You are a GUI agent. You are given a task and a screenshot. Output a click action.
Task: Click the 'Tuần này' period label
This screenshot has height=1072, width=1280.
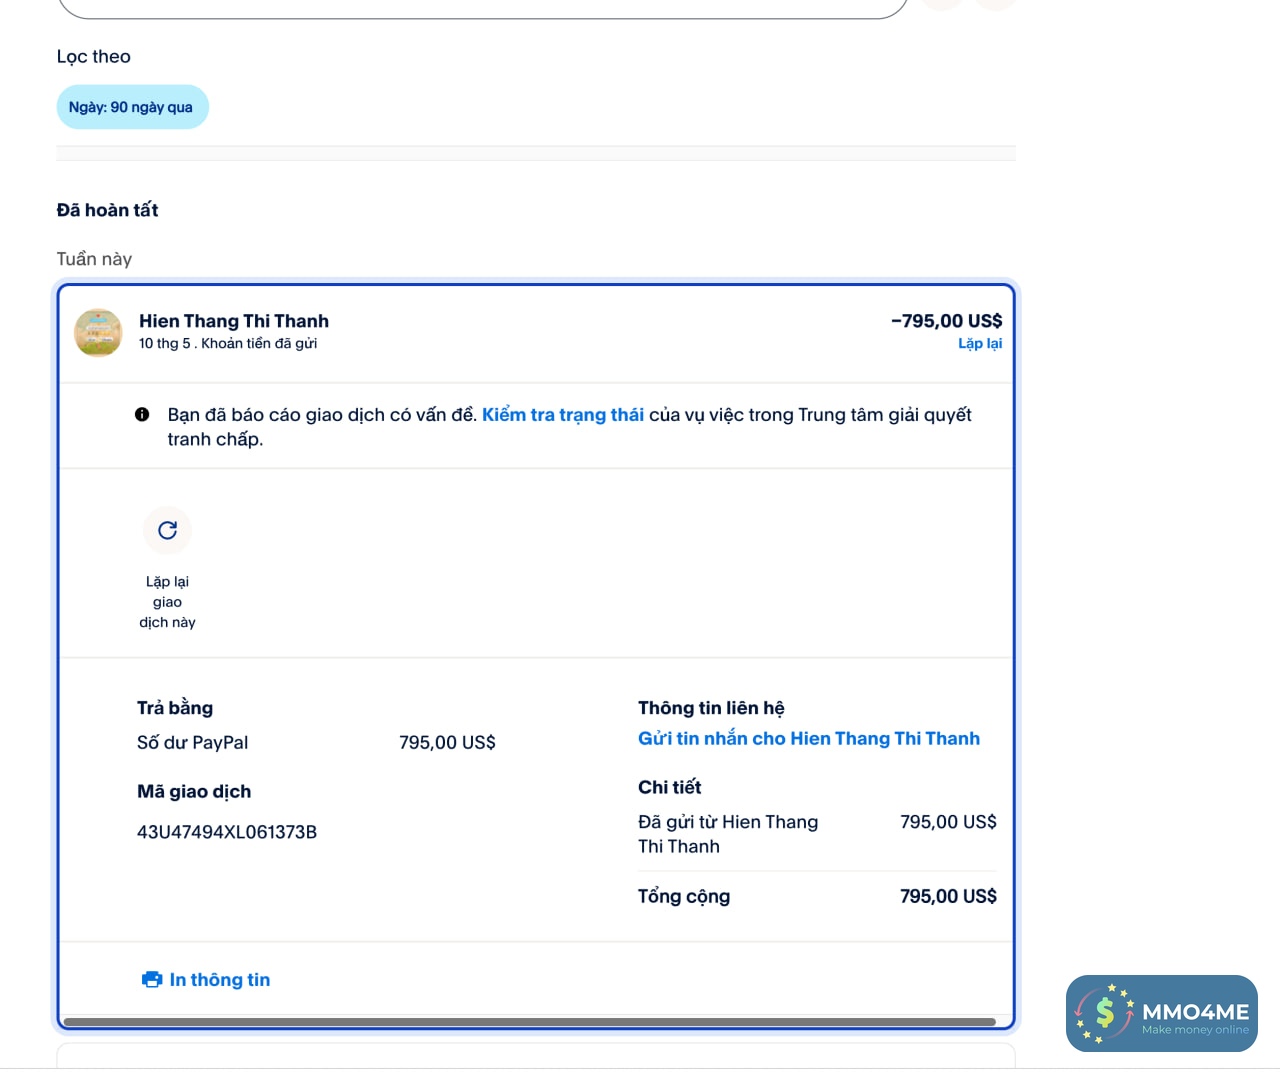pos(94,259)
